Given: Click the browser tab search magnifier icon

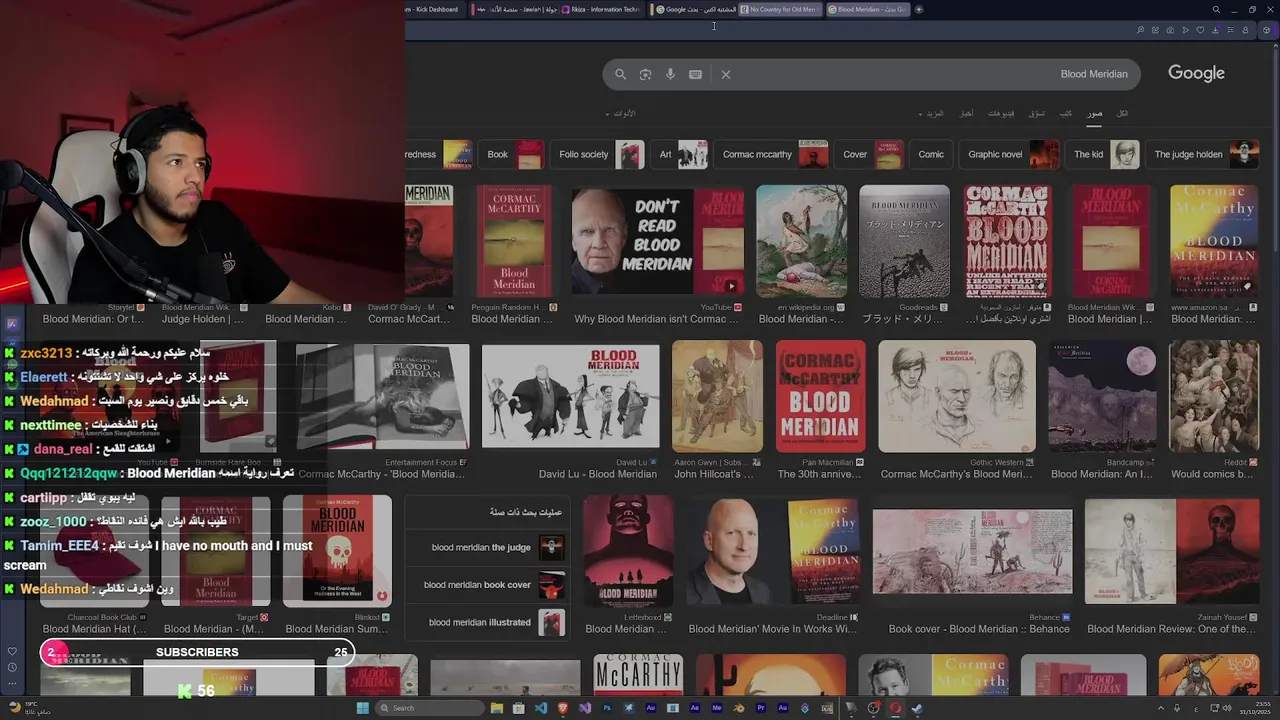Looking at the screenshot, I should coord(1216,9).
